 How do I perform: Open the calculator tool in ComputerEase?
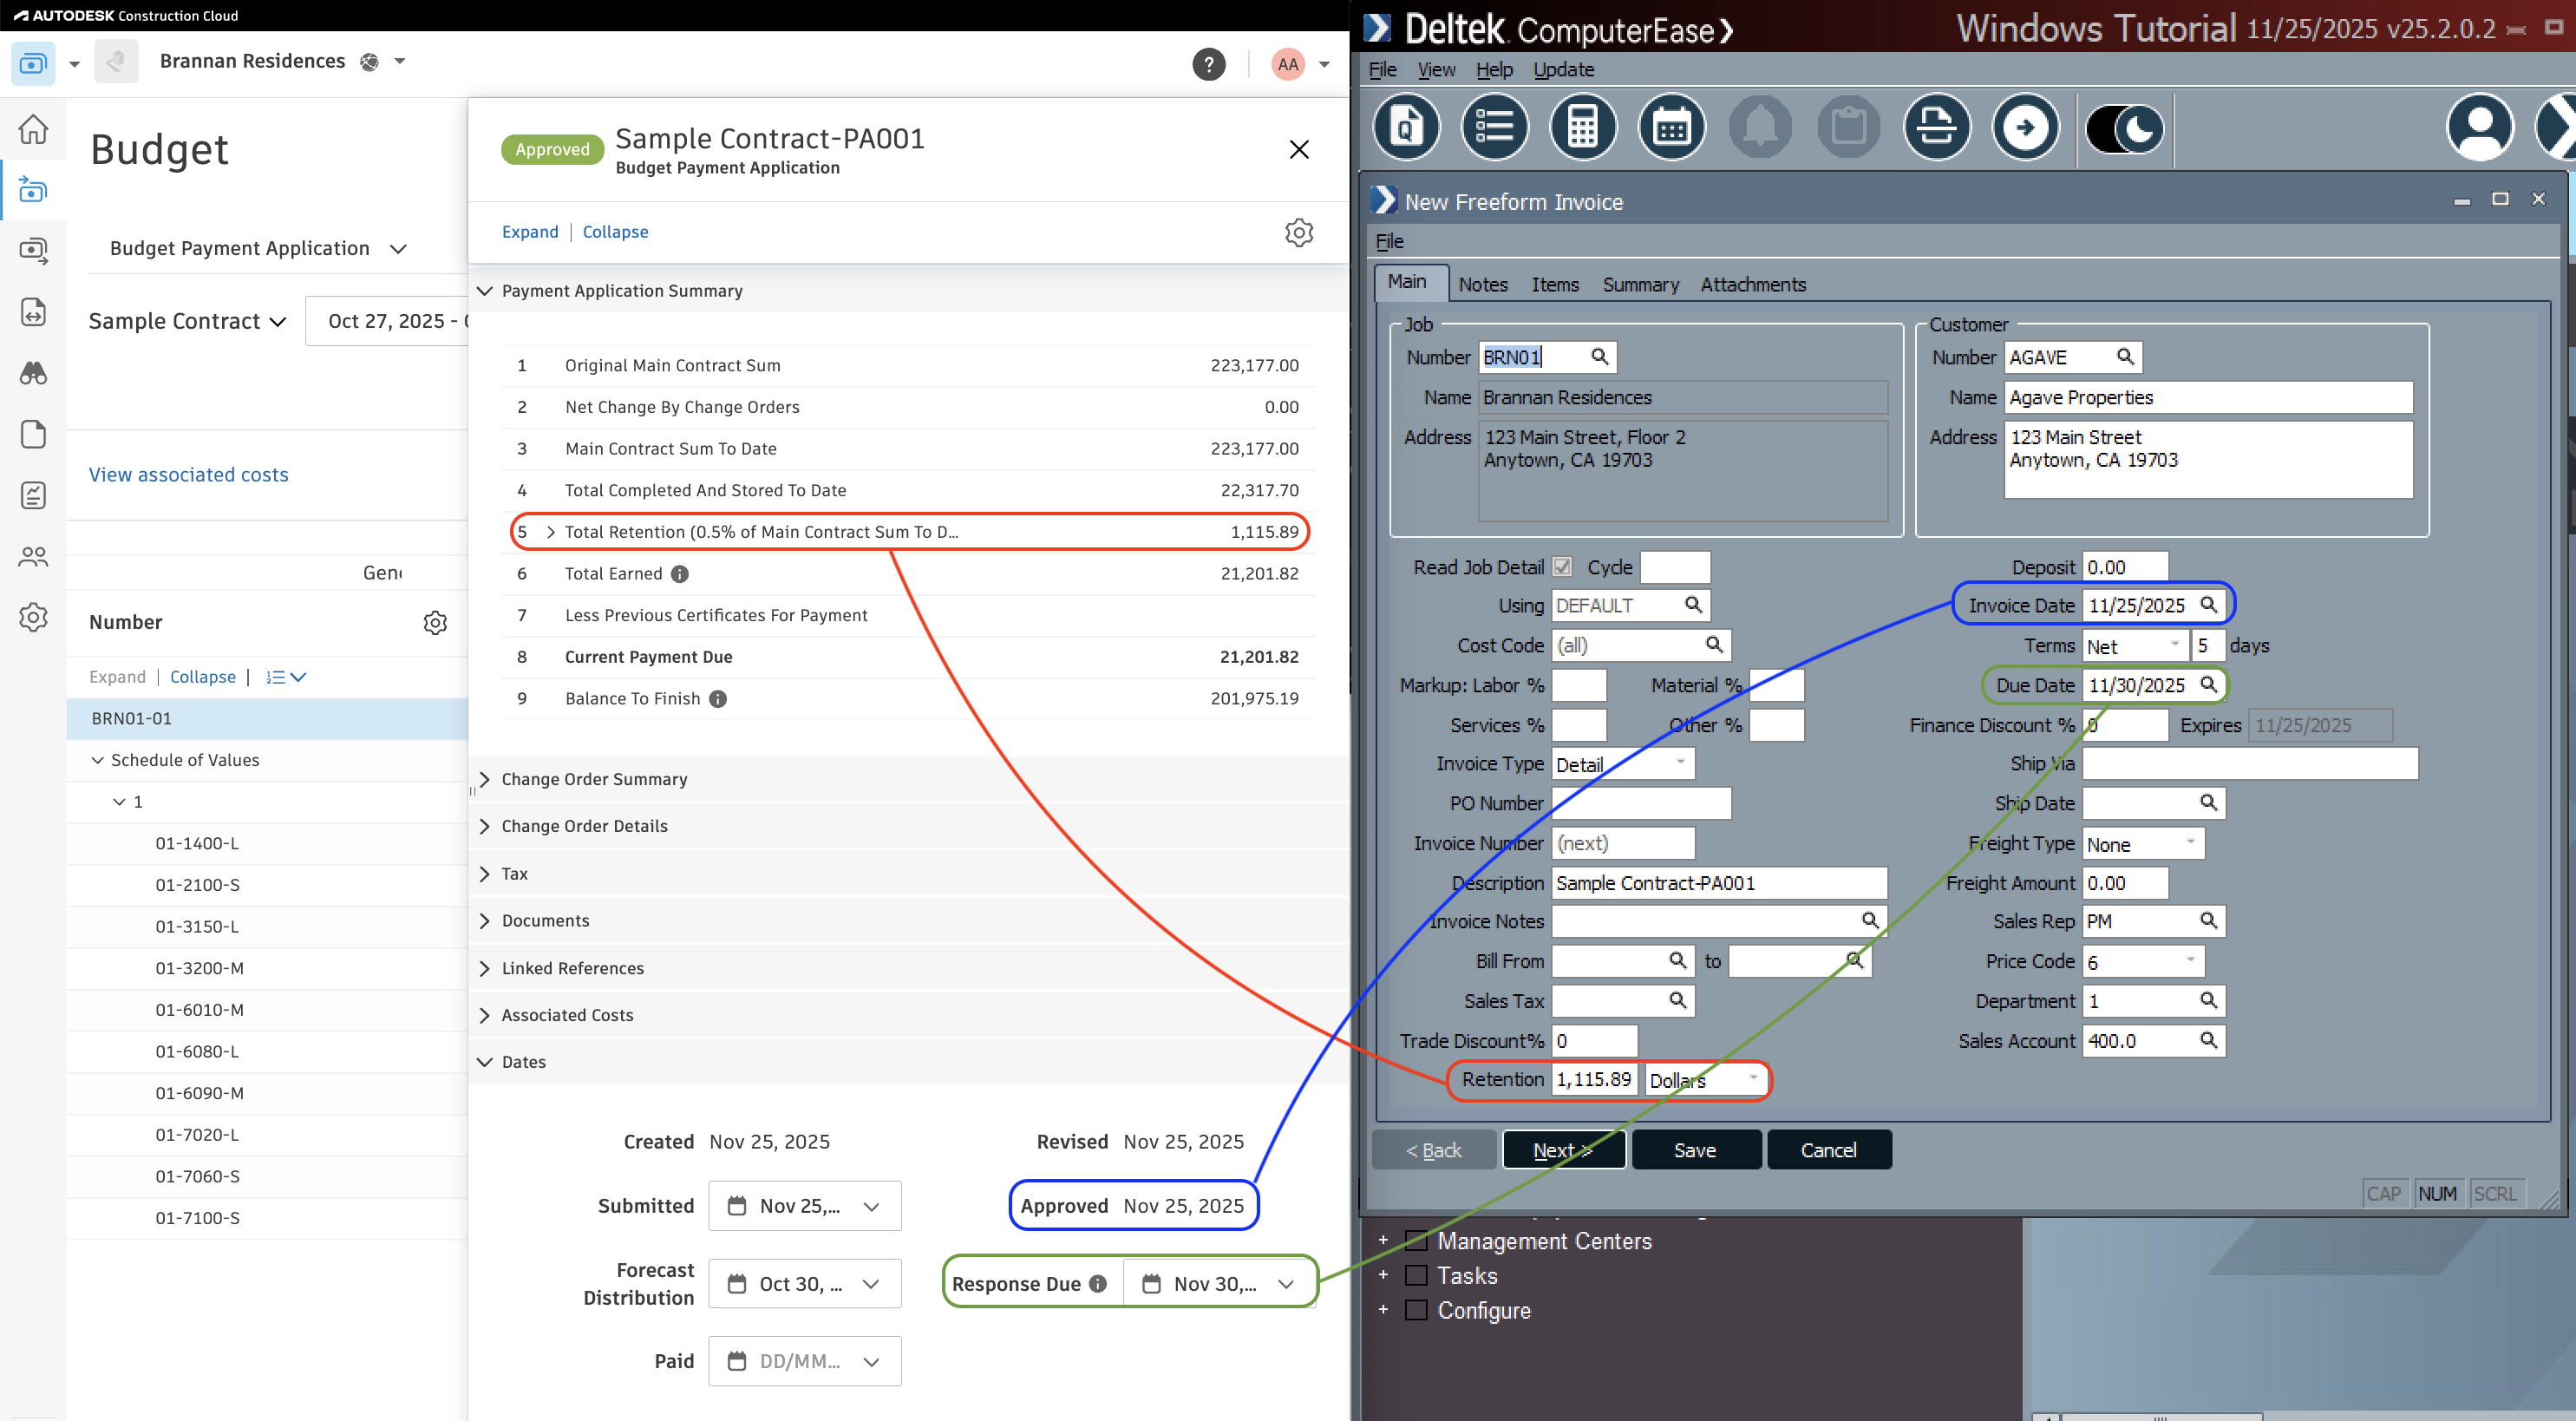click(1583, 127)
